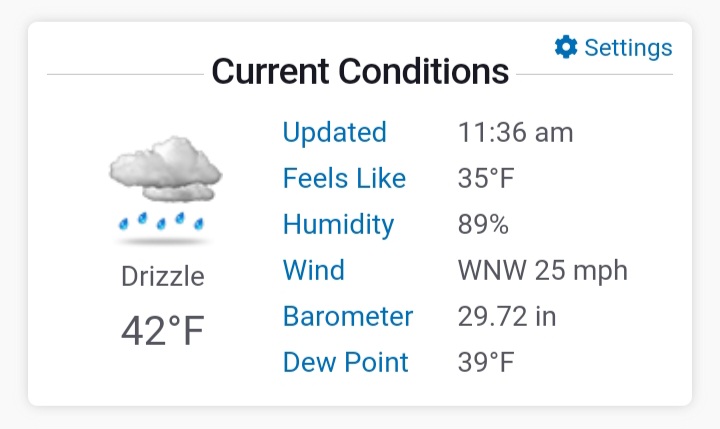Select the Barometer label

(348, 316)
